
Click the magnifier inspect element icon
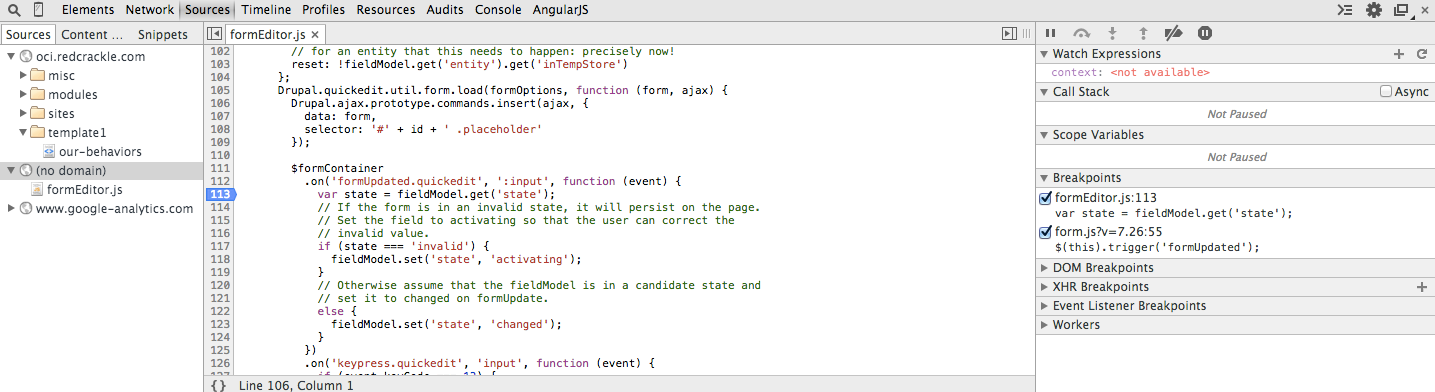14,10
